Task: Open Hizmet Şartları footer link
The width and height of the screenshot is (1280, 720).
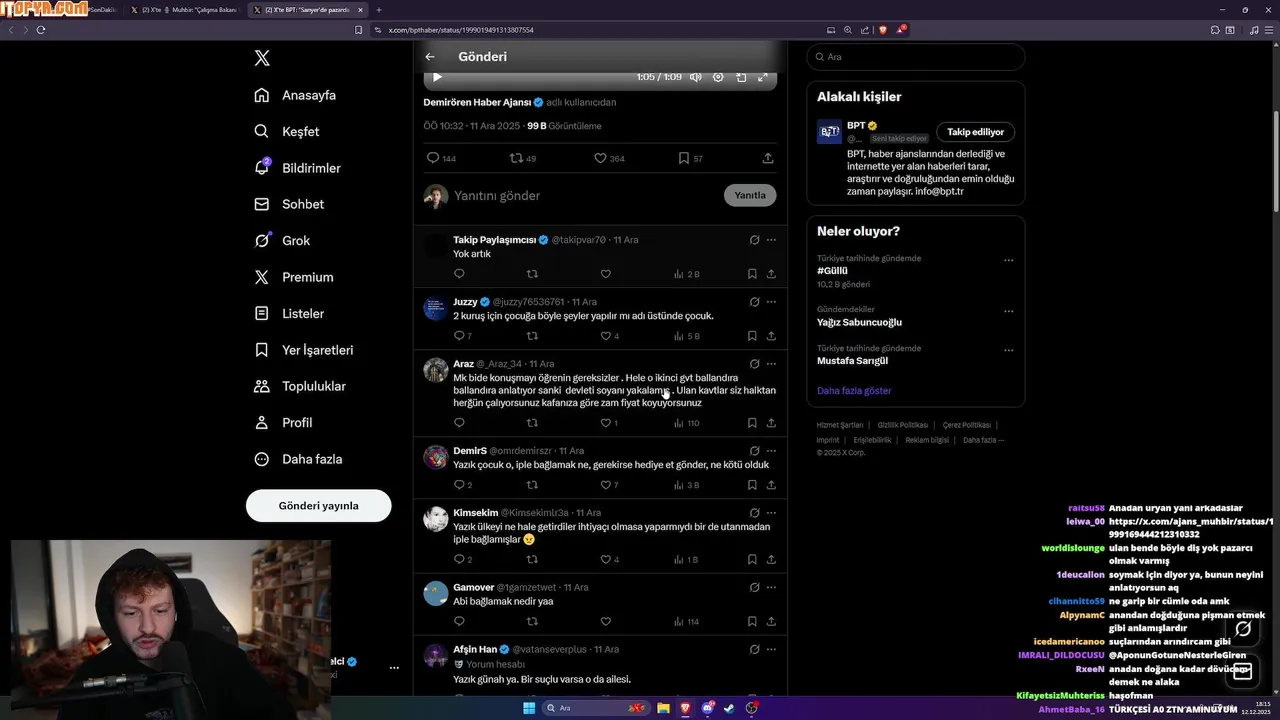Action: (x=840, y=425)
